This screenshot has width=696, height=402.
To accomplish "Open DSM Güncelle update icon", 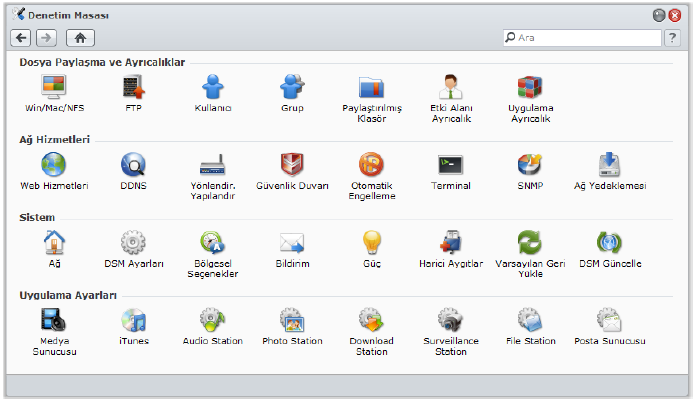I will pos(609,243).
